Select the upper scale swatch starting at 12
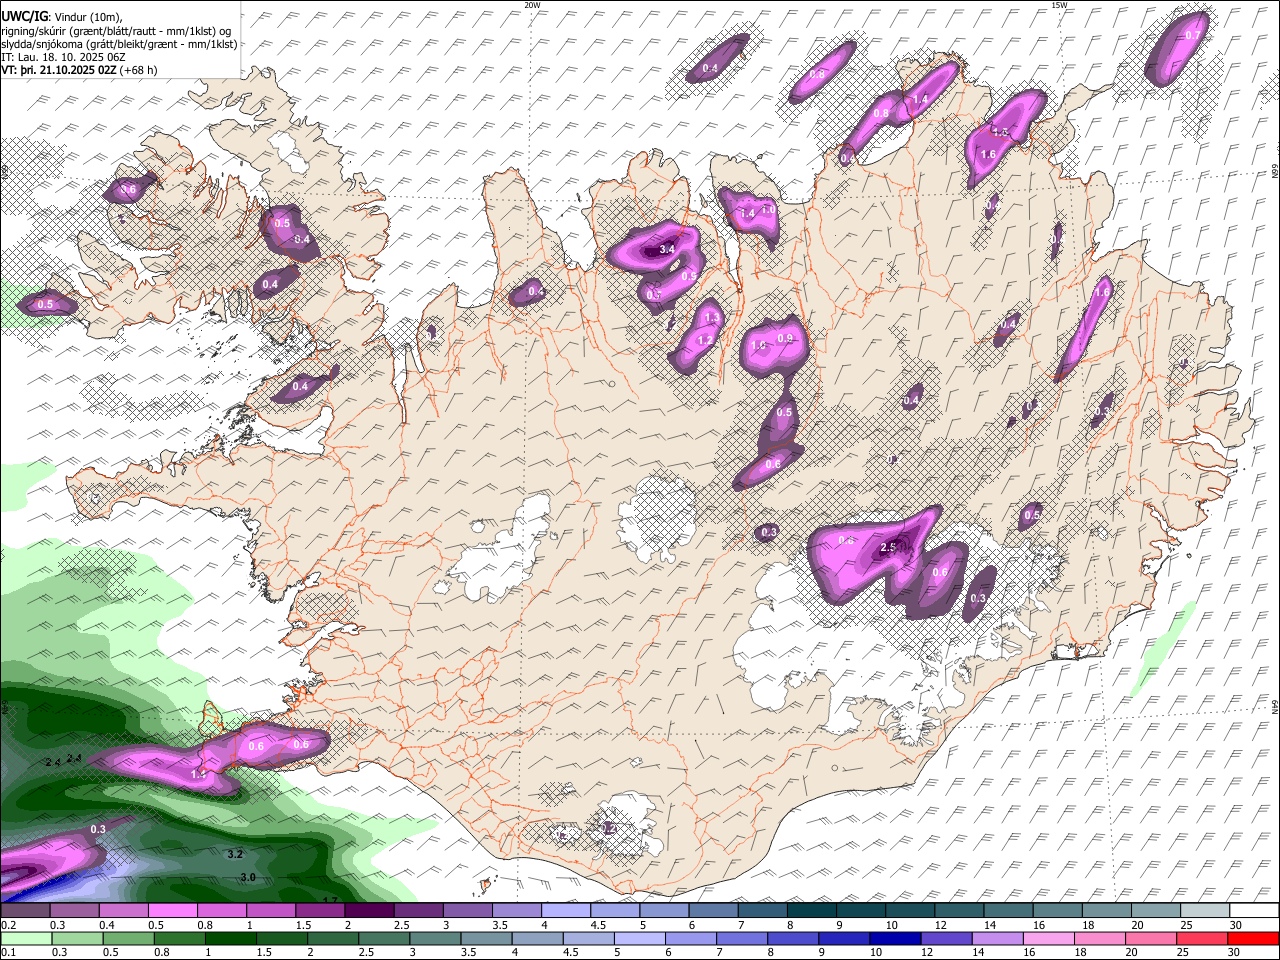 pos(960,911)
